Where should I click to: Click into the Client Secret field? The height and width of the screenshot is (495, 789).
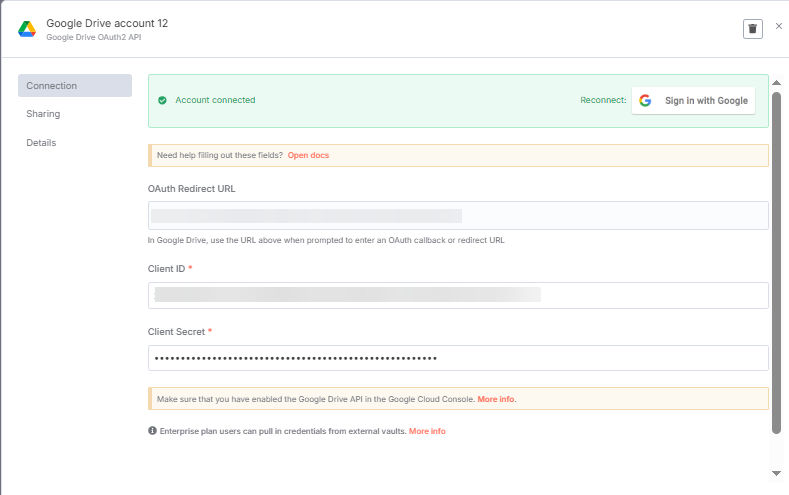pos(458,358)
